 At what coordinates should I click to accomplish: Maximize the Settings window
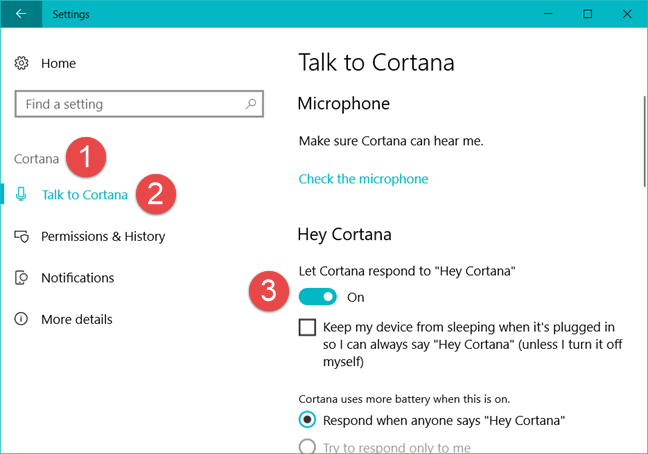tap(587, 14)
